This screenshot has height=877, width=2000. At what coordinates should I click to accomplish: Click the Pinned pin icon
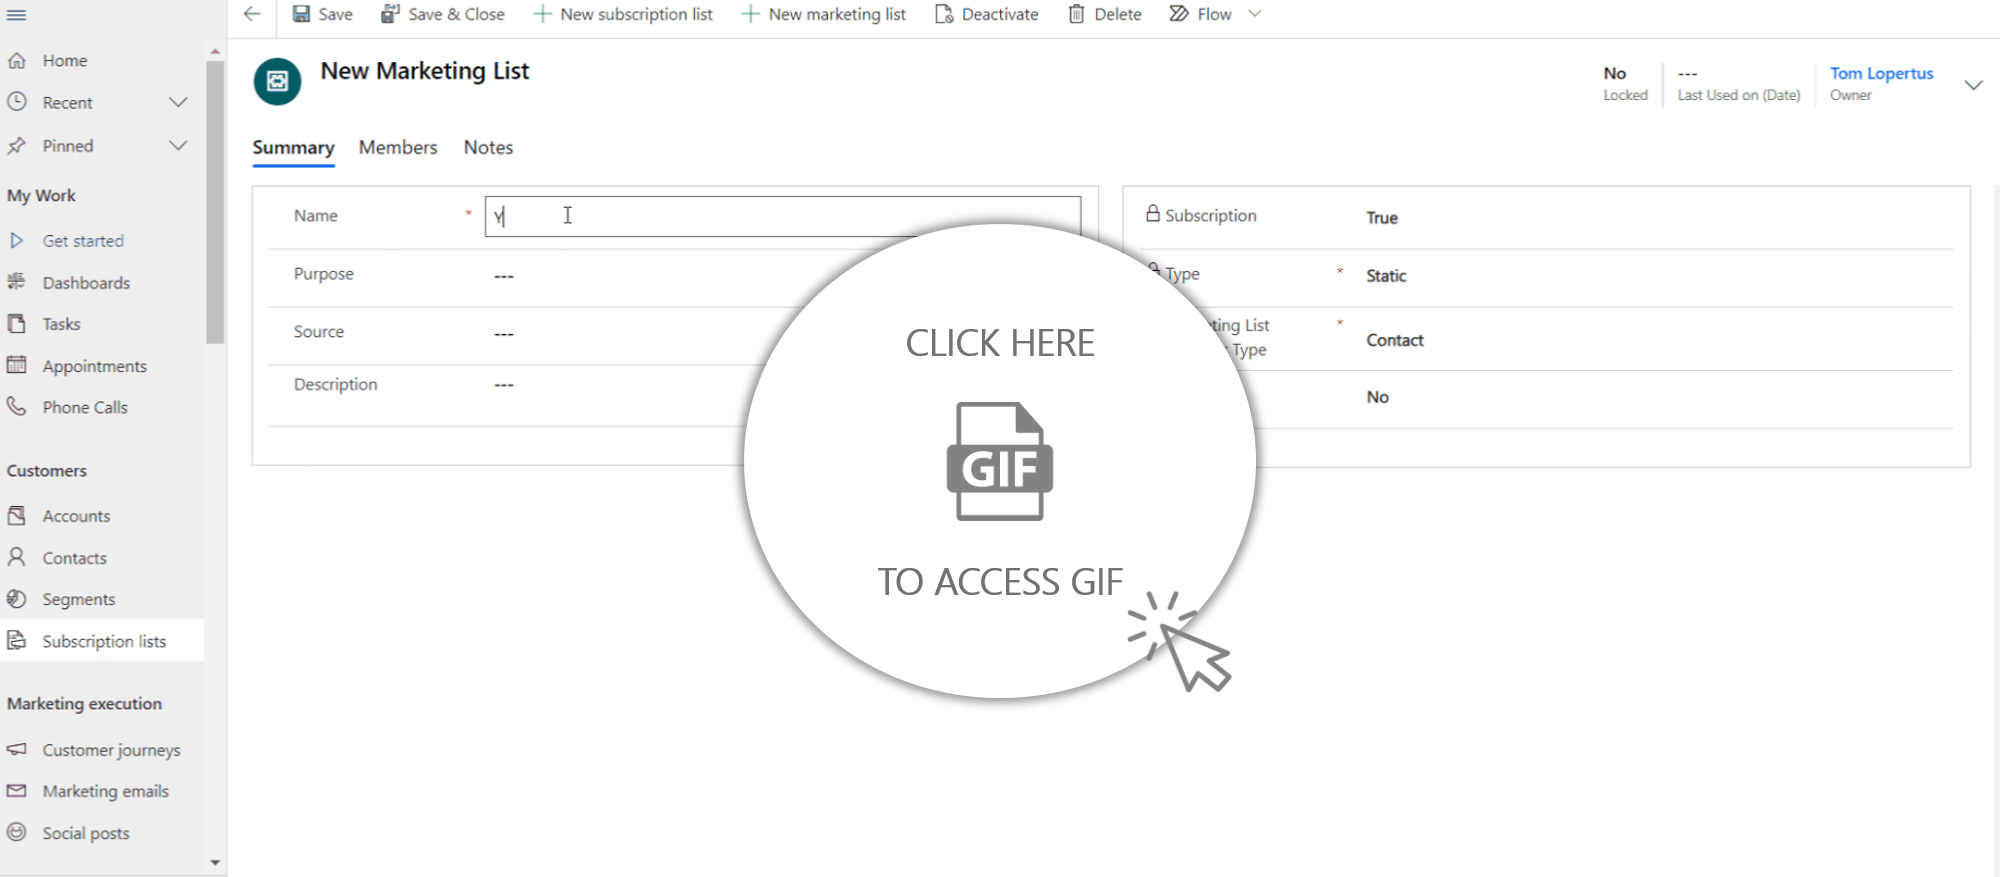click(x=16, y=146)
